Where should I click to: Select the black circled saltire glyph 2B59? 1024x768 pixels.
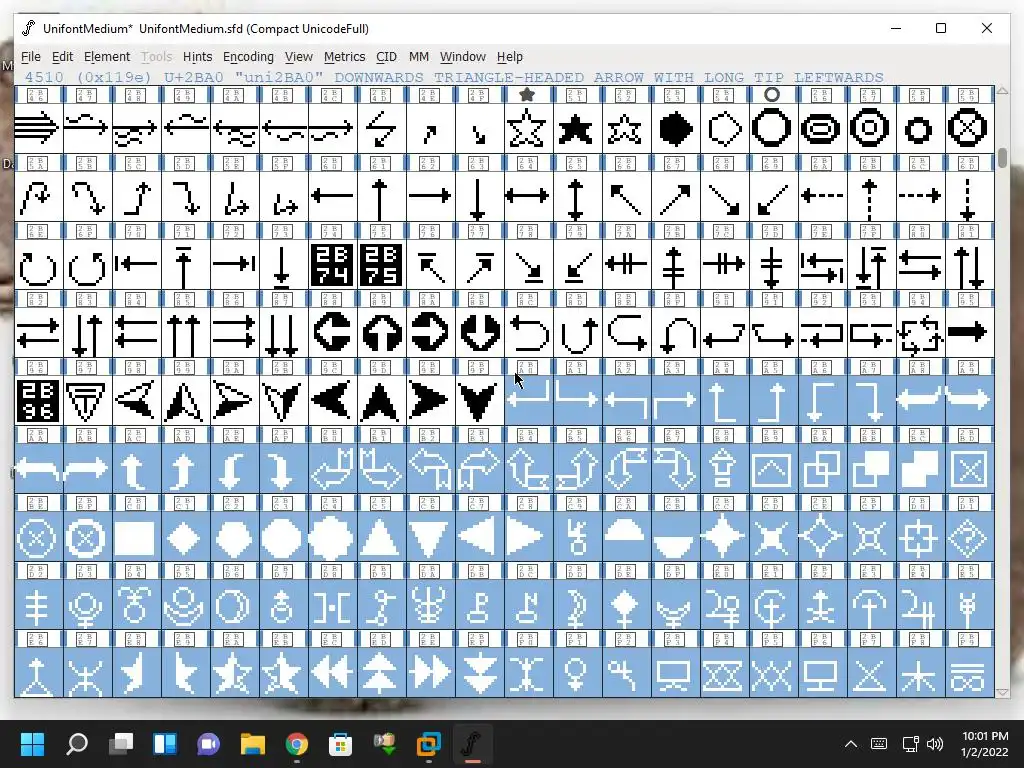[x=968, y=128]
